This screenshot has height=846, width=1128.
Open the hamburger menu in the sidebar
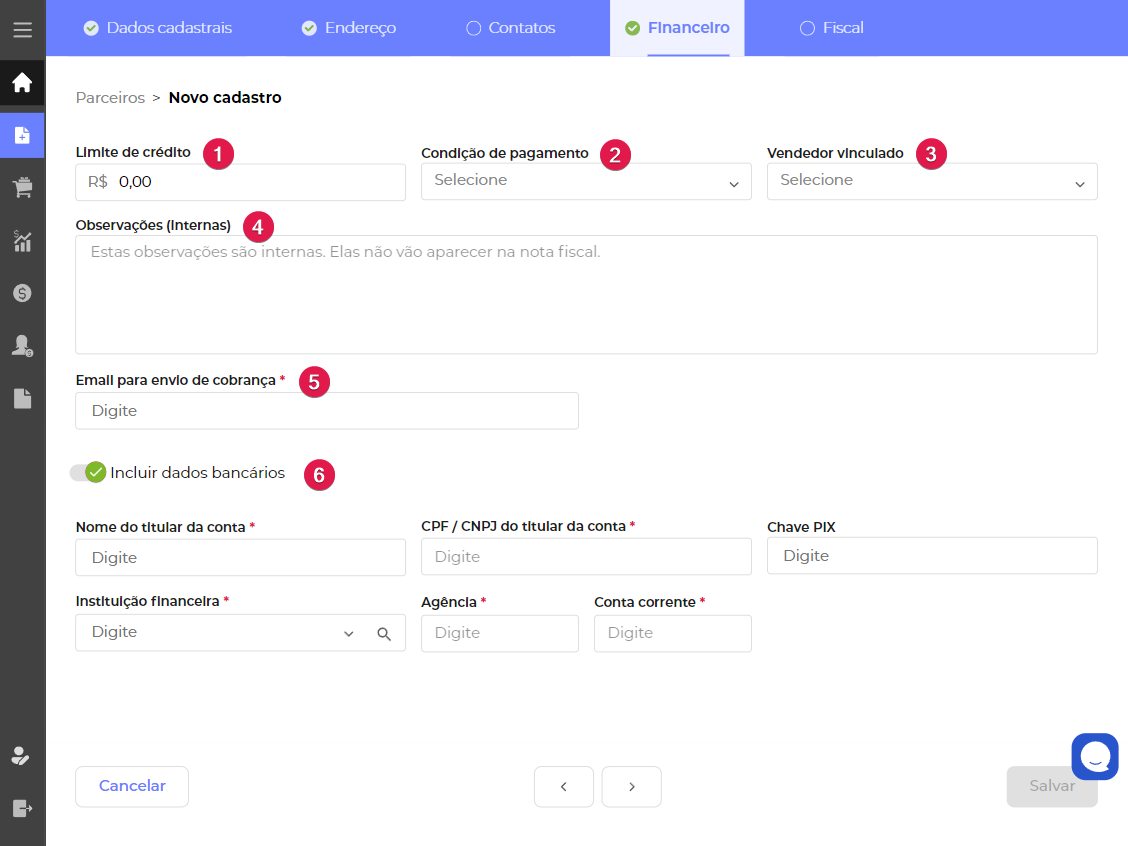click(x=22, y=29)
